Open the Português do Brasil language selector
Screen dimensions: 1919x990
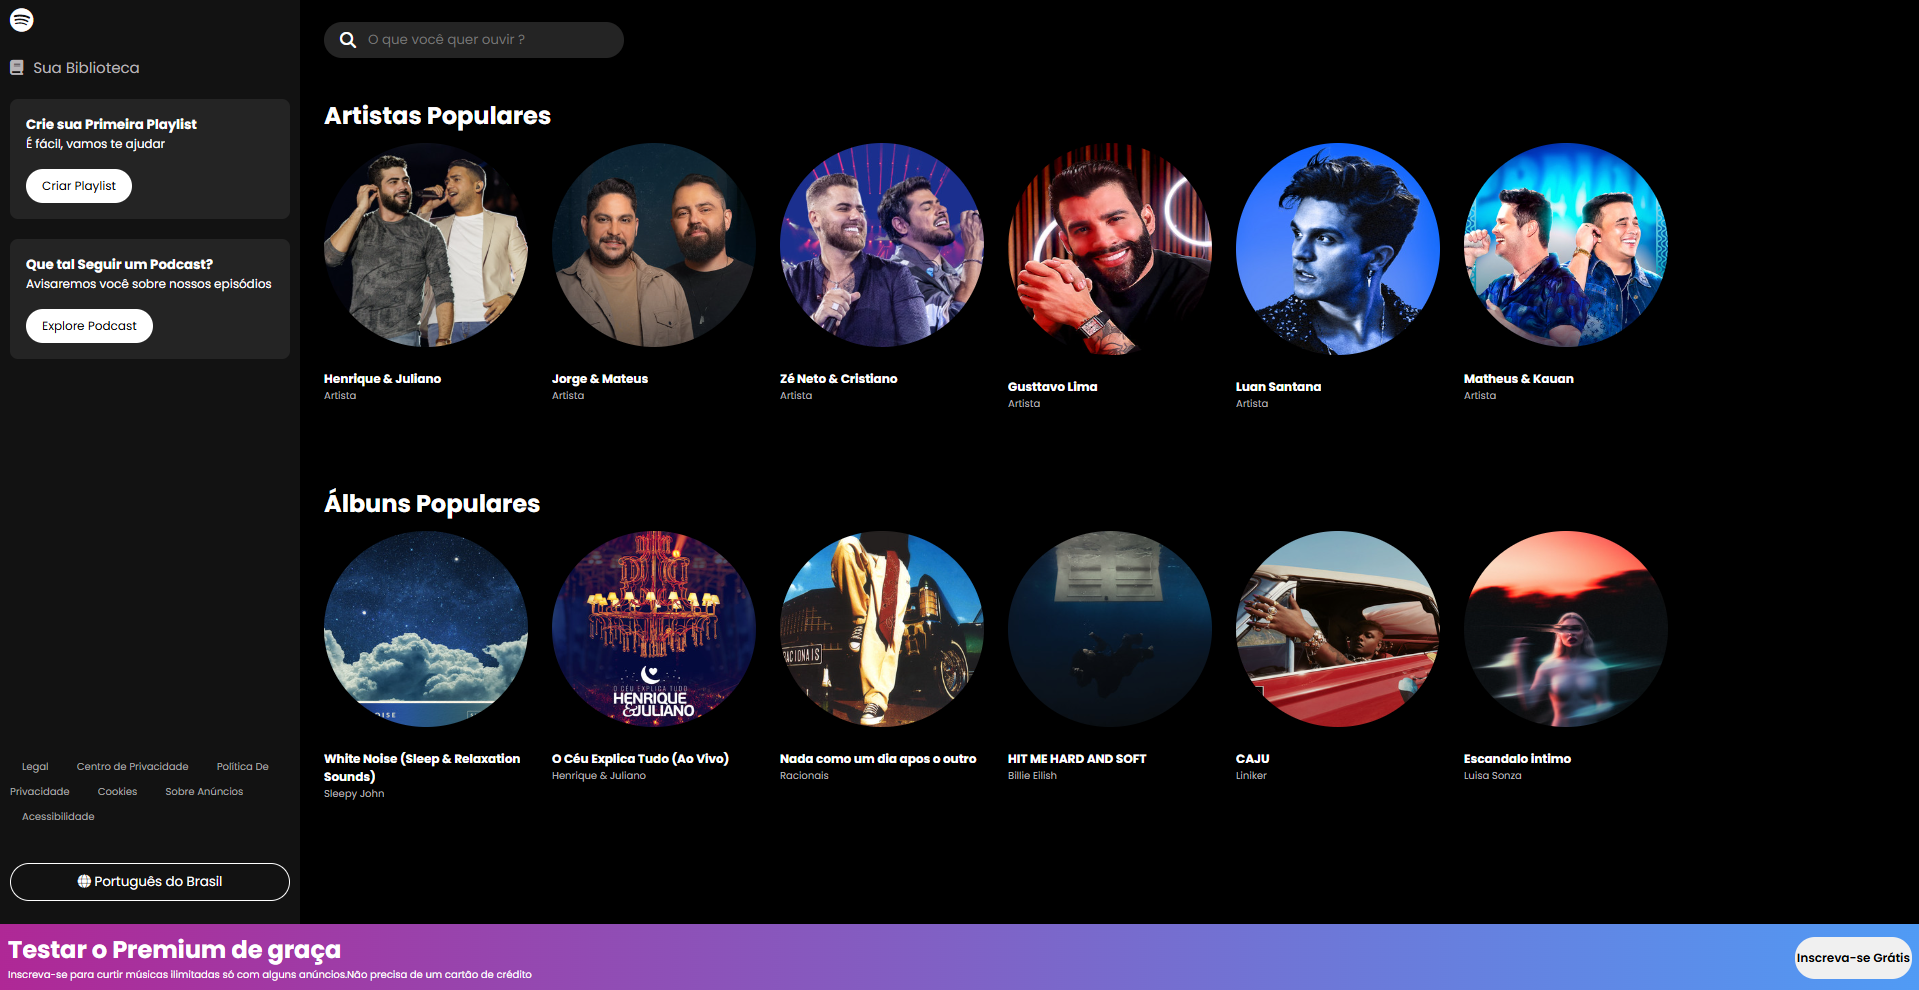(150, 882)
